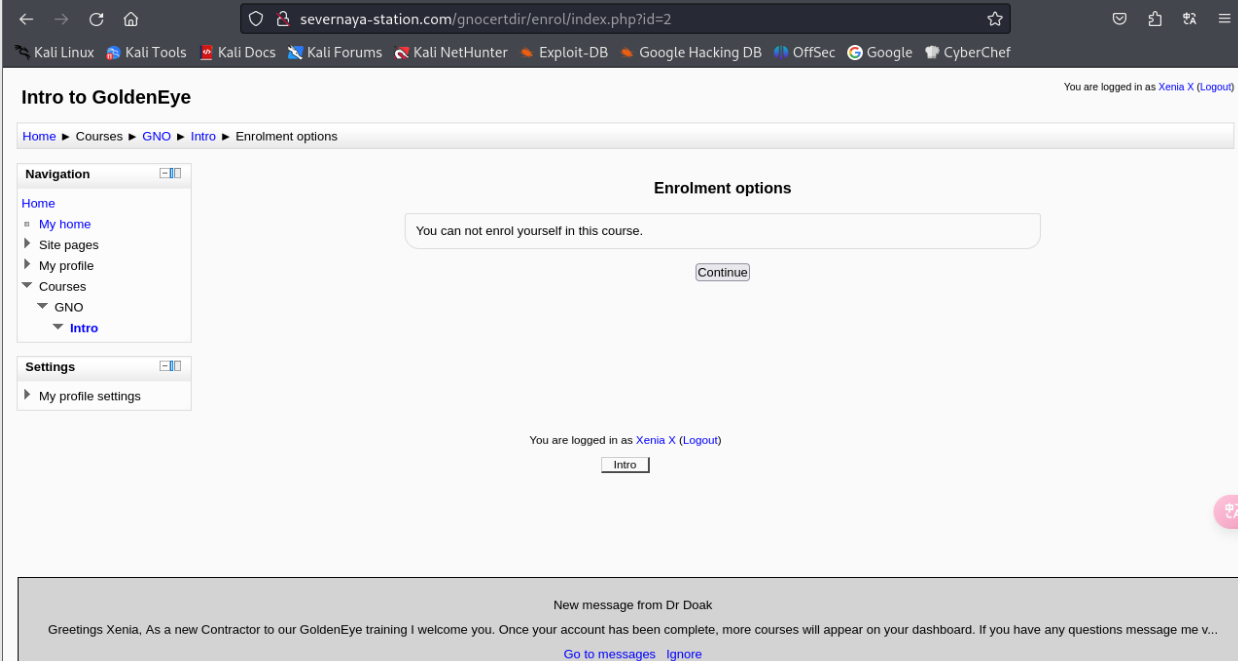Image resolution: width=1238 pixels, height=661 pixels.
Task: Open the Firefox hamburger menu
Action: (x=1224, y=19)
